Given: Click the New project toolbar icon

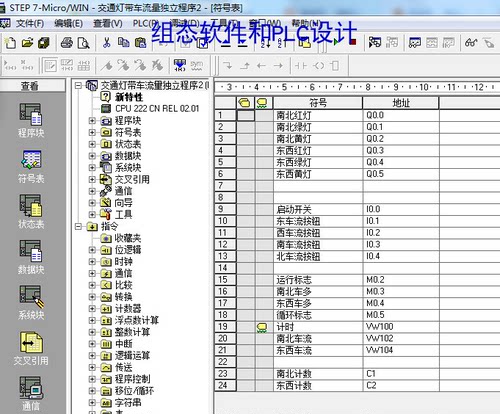Looking at the screenshot, I should coord(10,43).
